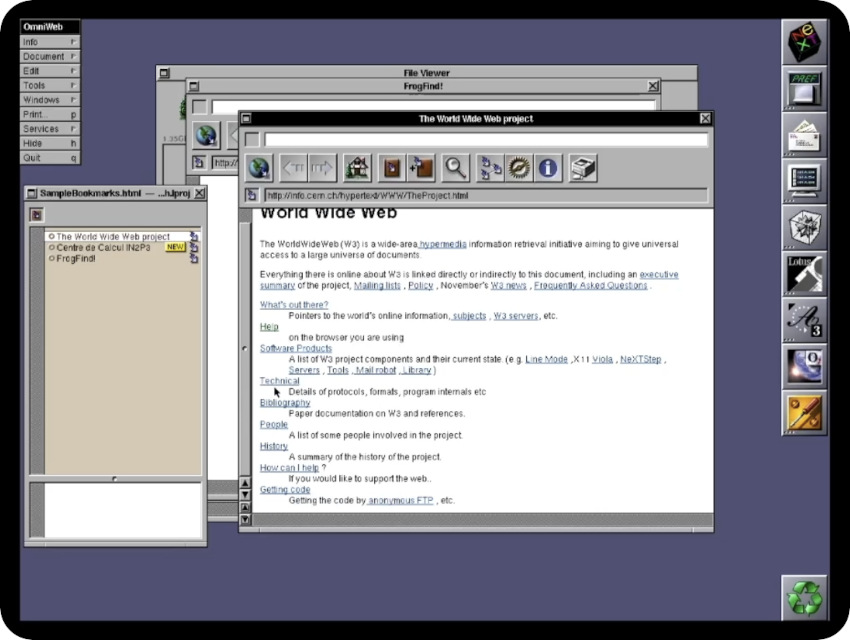Open the W3 servers link
850x640 pixels.
point(516,315)
